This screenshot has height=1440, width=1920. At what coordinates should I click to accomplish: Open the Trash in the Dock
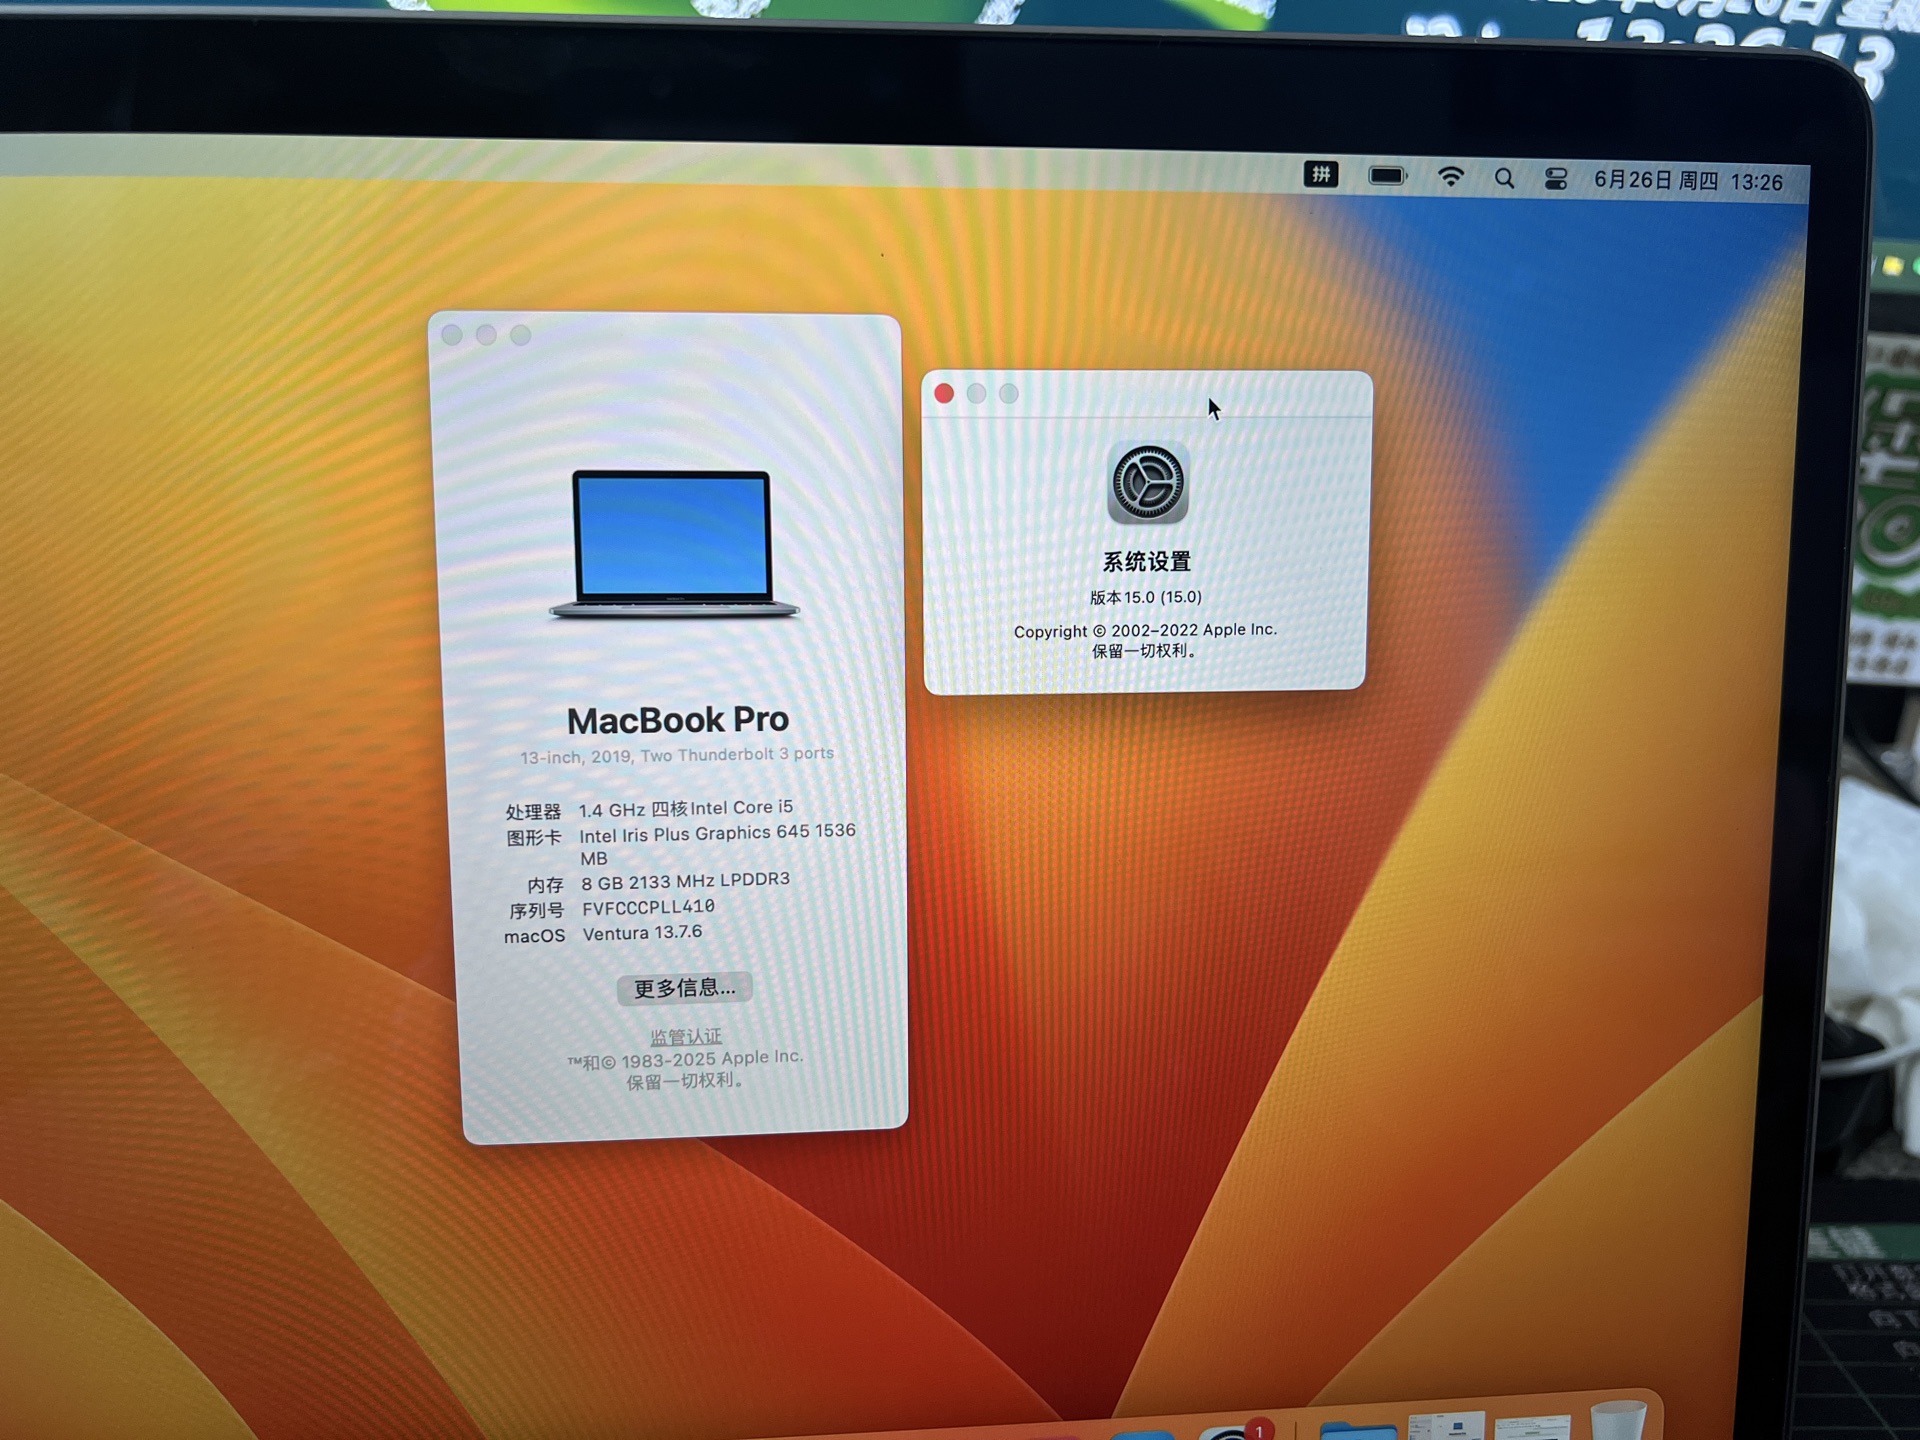pos(1617,1421)
